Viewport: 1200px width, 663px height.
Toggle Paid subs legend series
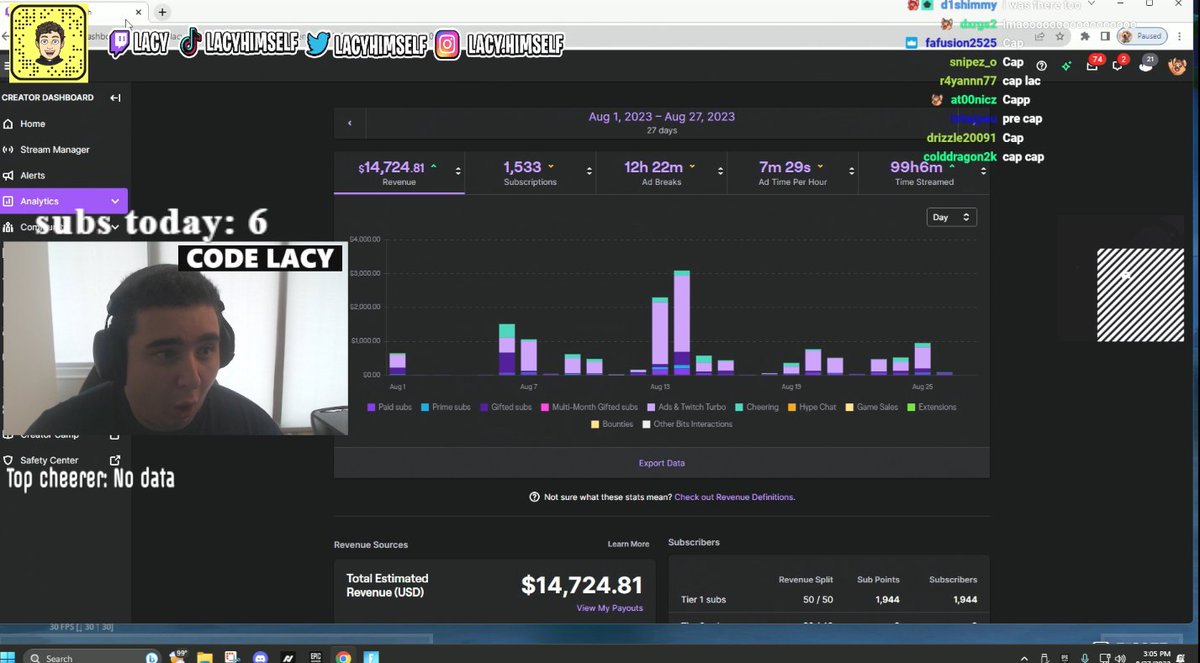[x=389, y=407]
